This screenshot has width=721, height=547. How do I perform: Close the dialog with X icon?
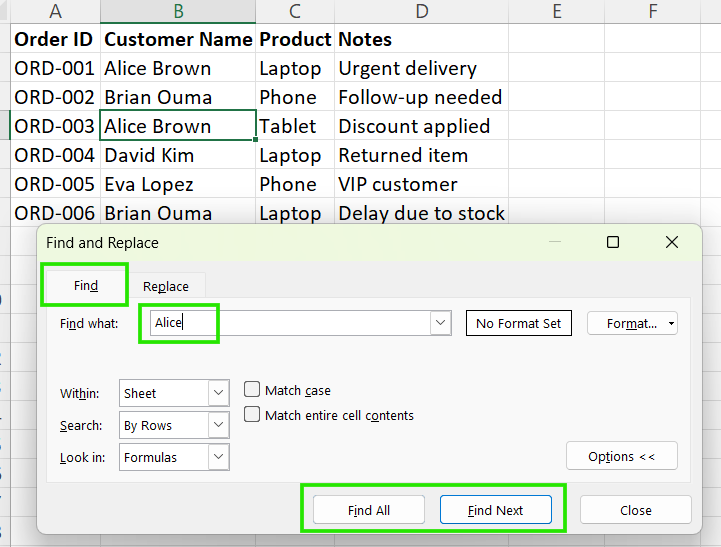click(x=672, y=242)
